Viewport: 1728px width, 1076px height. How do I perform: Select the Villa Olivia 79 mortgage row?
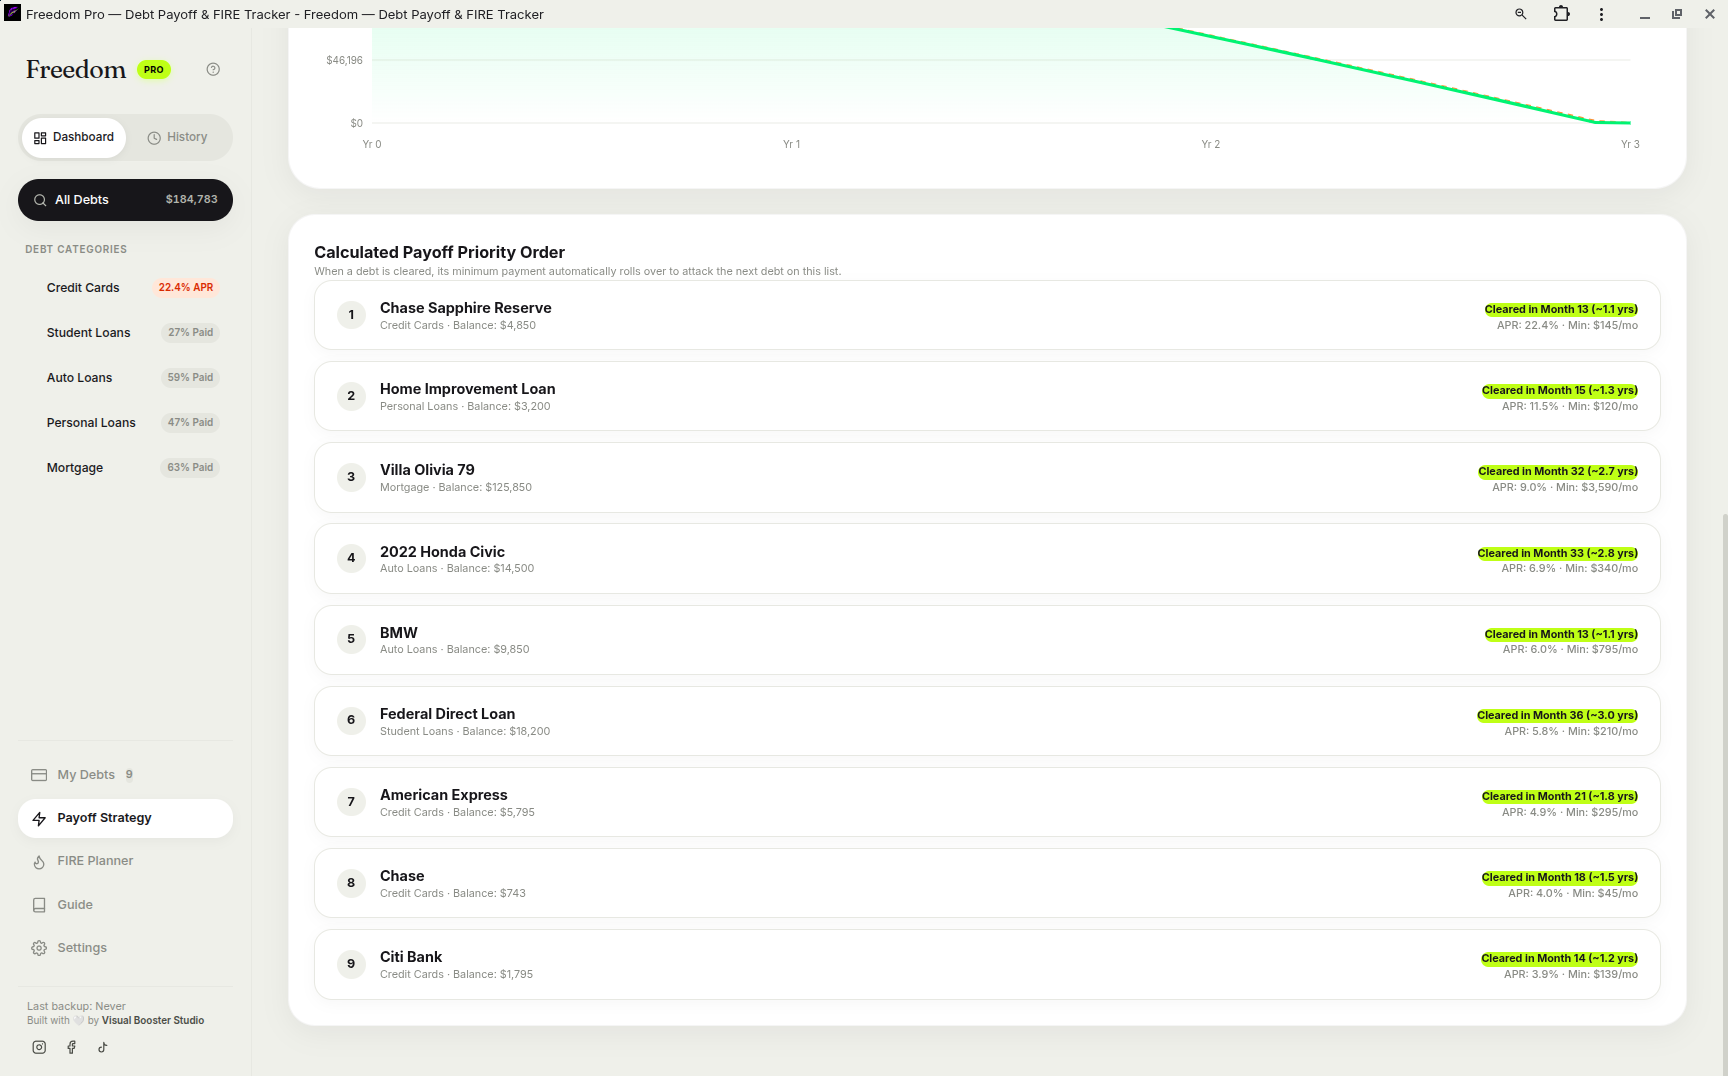pyautogui.click(x=987, y=478)
